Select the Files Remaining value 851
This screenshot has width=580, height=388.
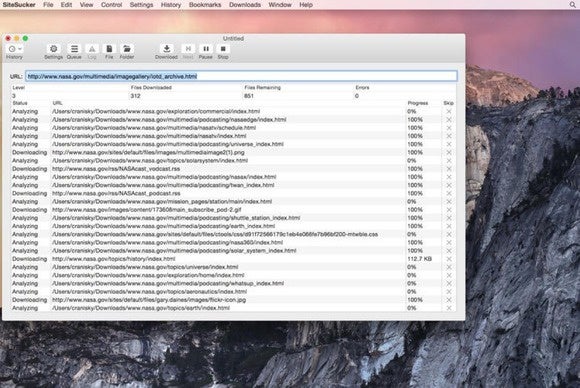coord(249,96)
